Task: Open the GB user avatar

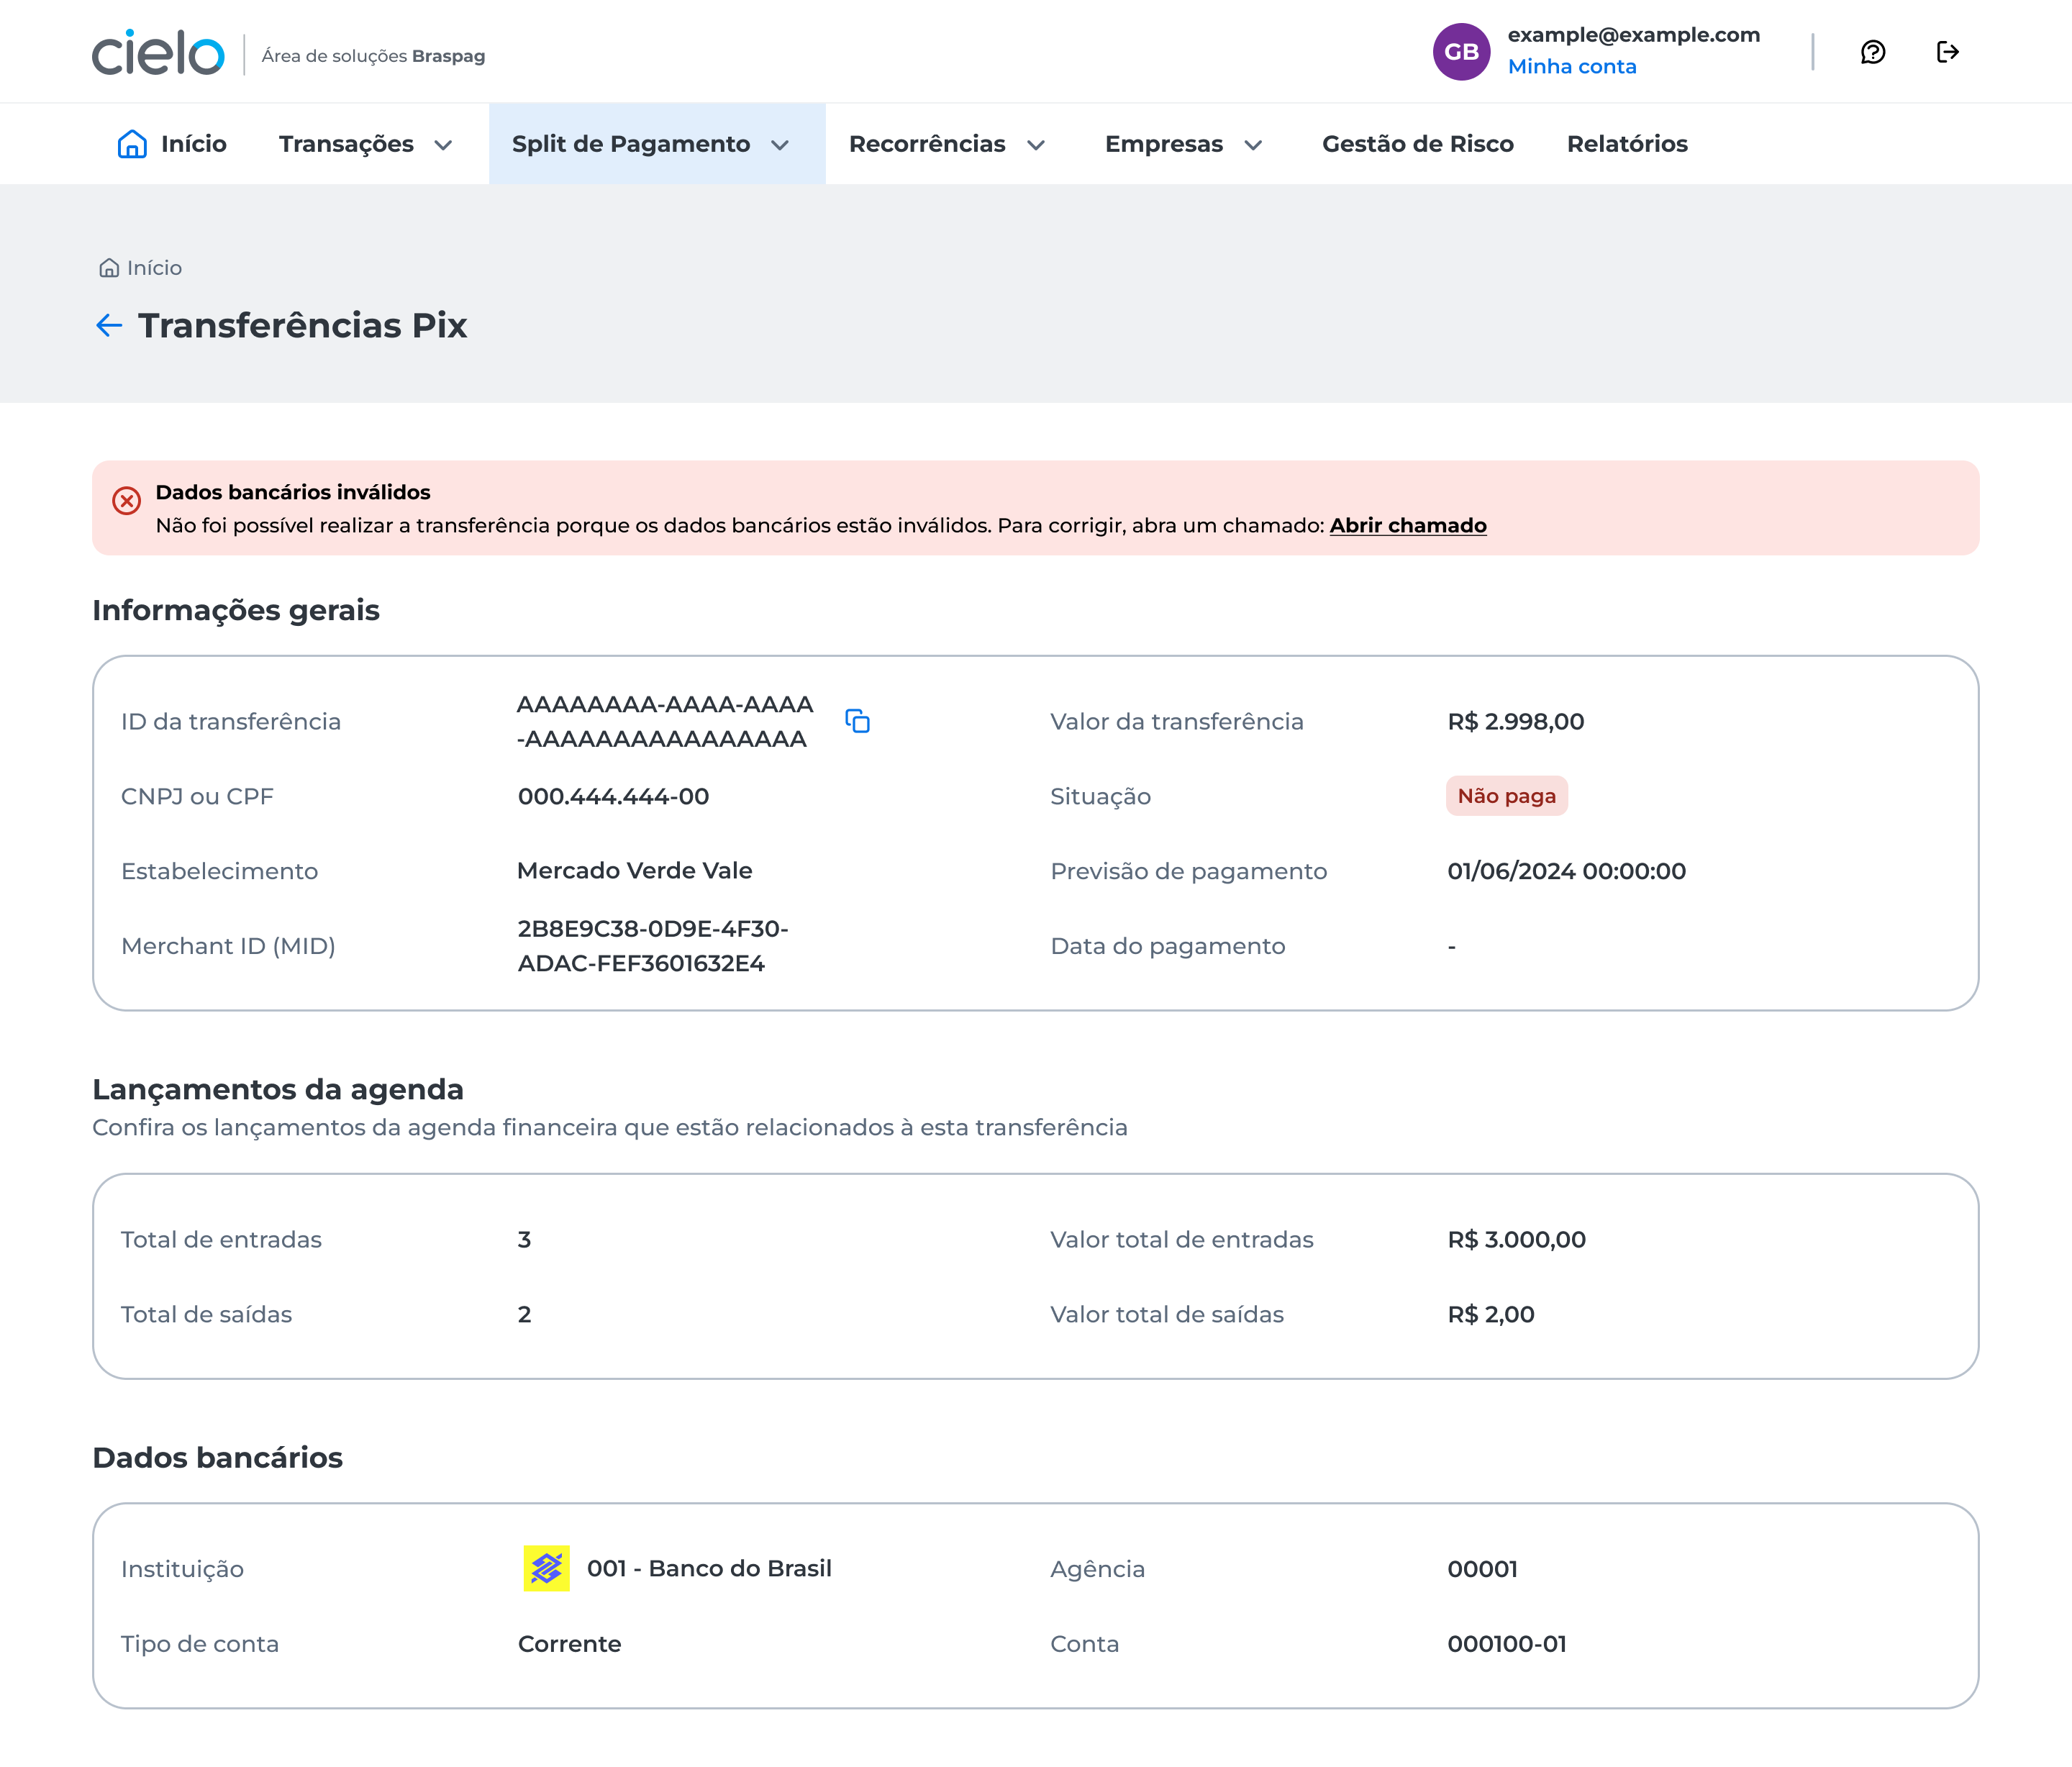Action: (x=1461, y=52)
